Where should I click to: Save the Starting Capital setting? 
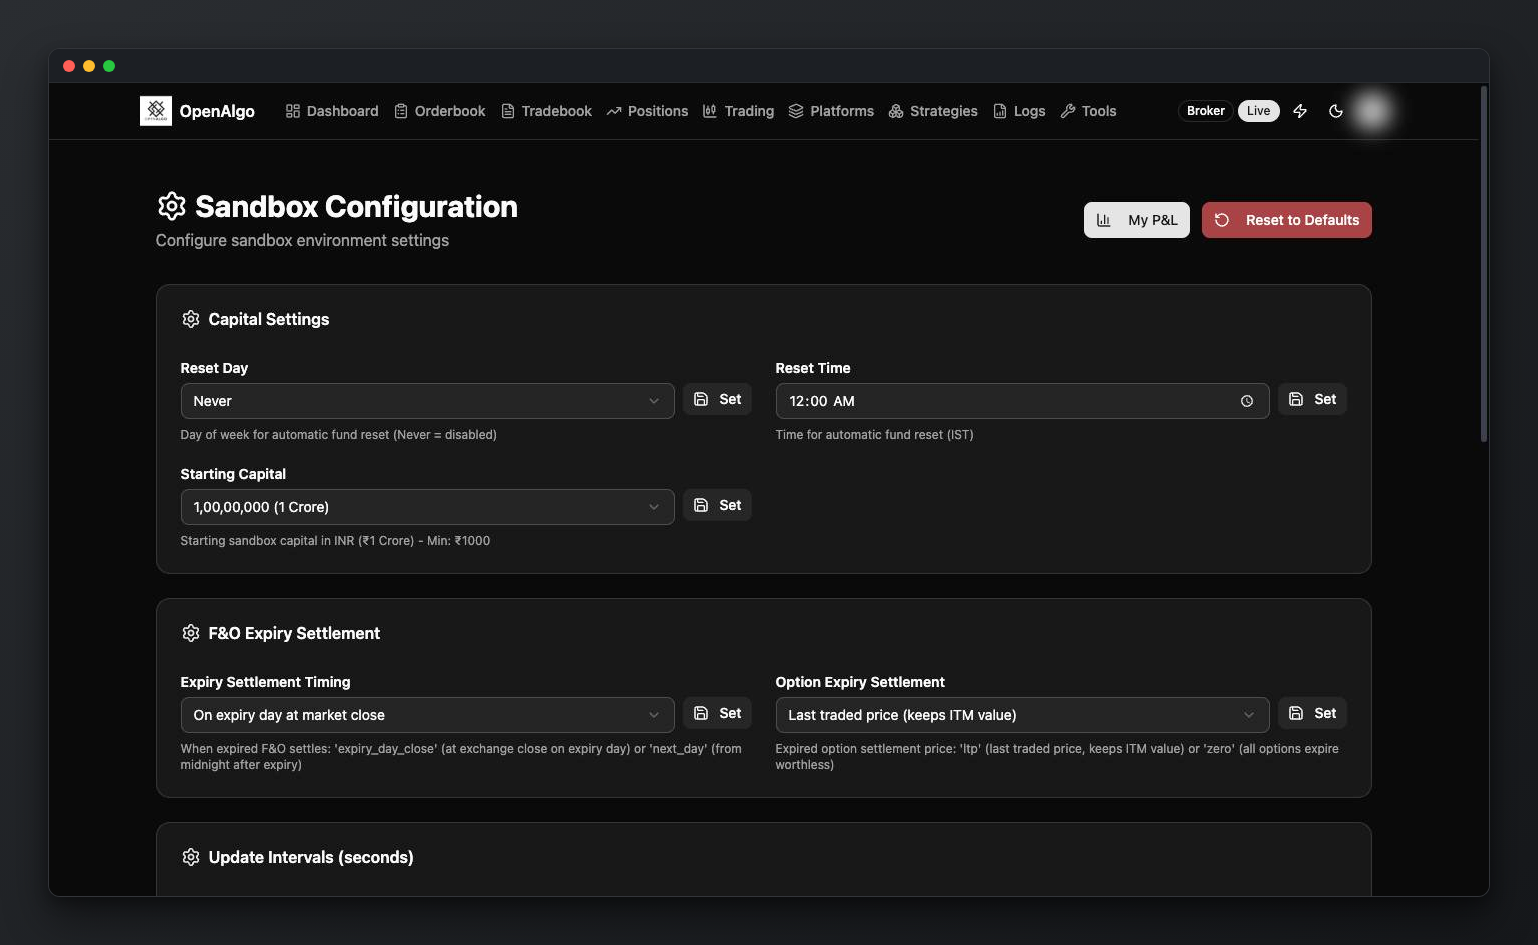(718, 505)
